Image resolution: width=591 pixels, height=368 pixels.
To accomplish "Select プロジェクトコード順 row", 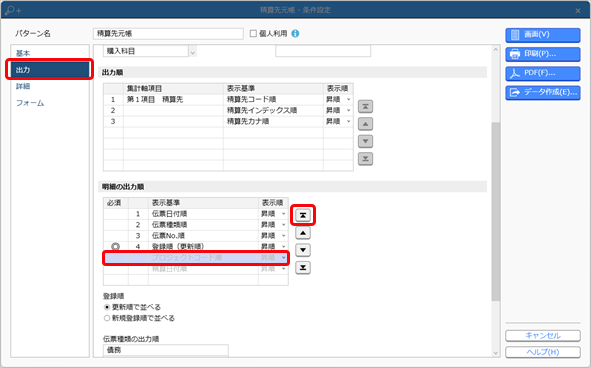I will pyautogui.click(x=196, y=258).
